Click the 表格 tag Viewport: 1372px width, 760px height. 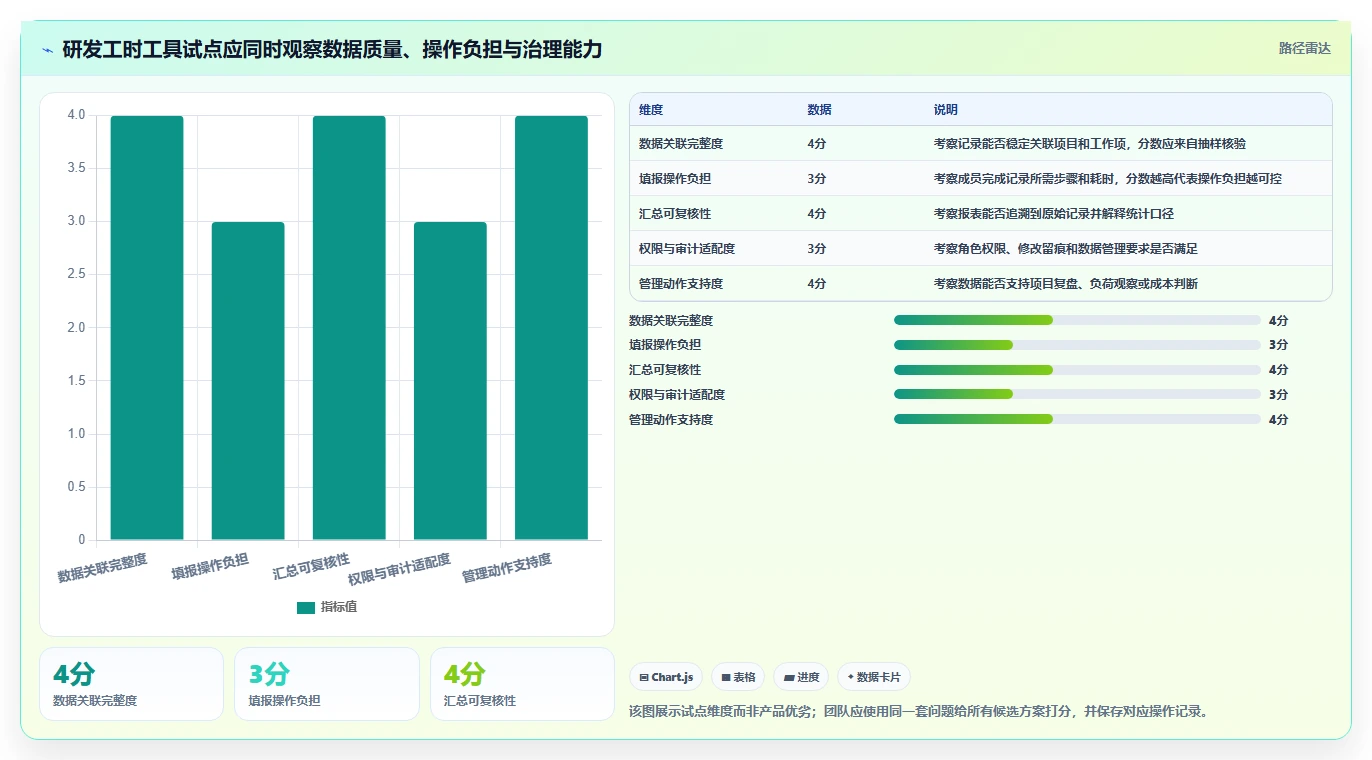[738, 677]
